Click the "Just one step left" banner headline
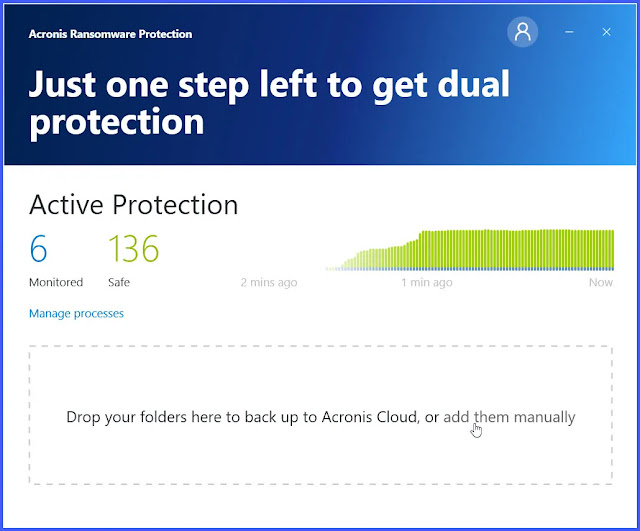 pos(269,102)
